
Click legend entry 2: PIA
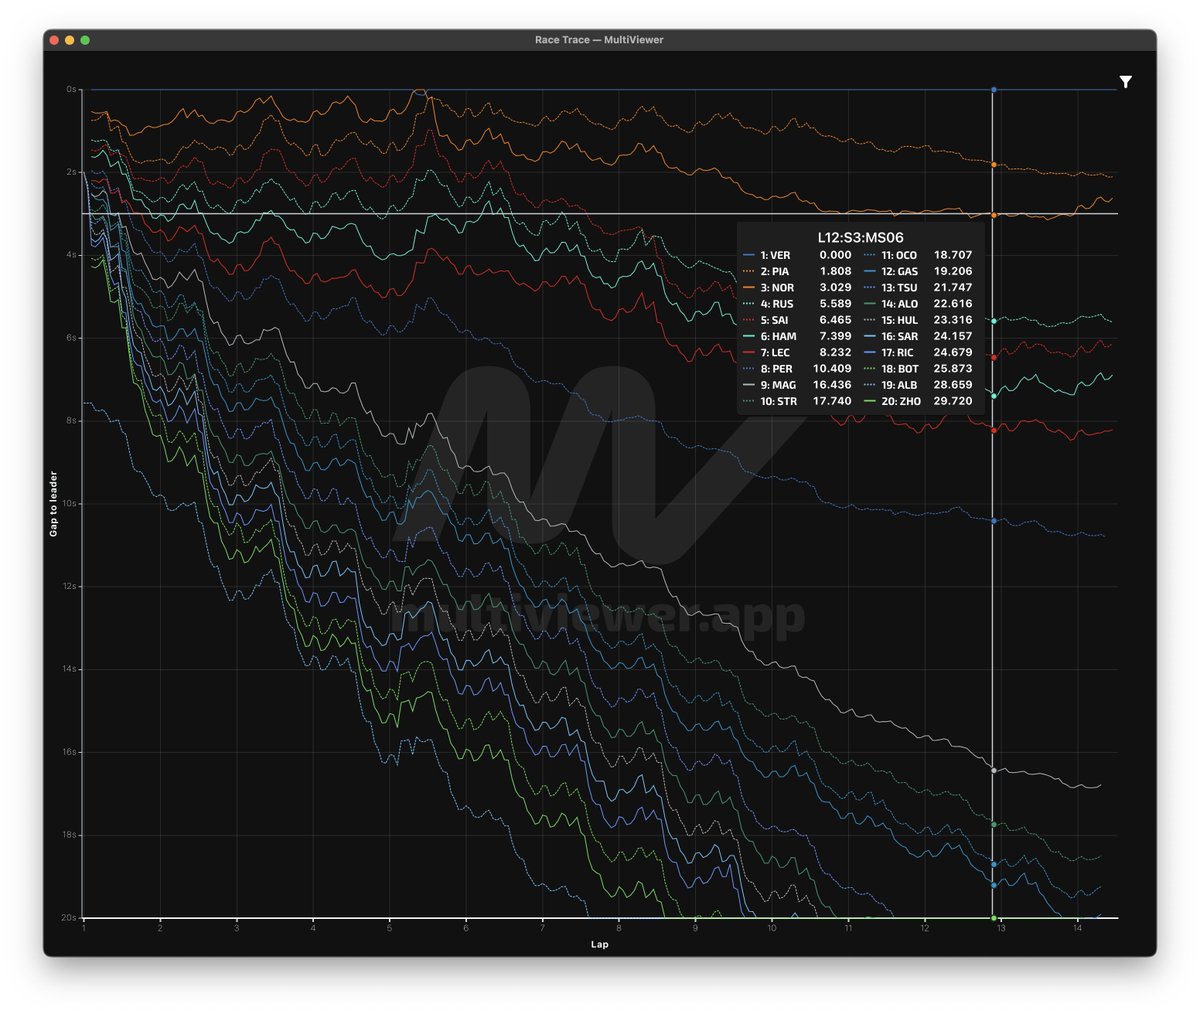pyautogui.click(x=775, y=271)
